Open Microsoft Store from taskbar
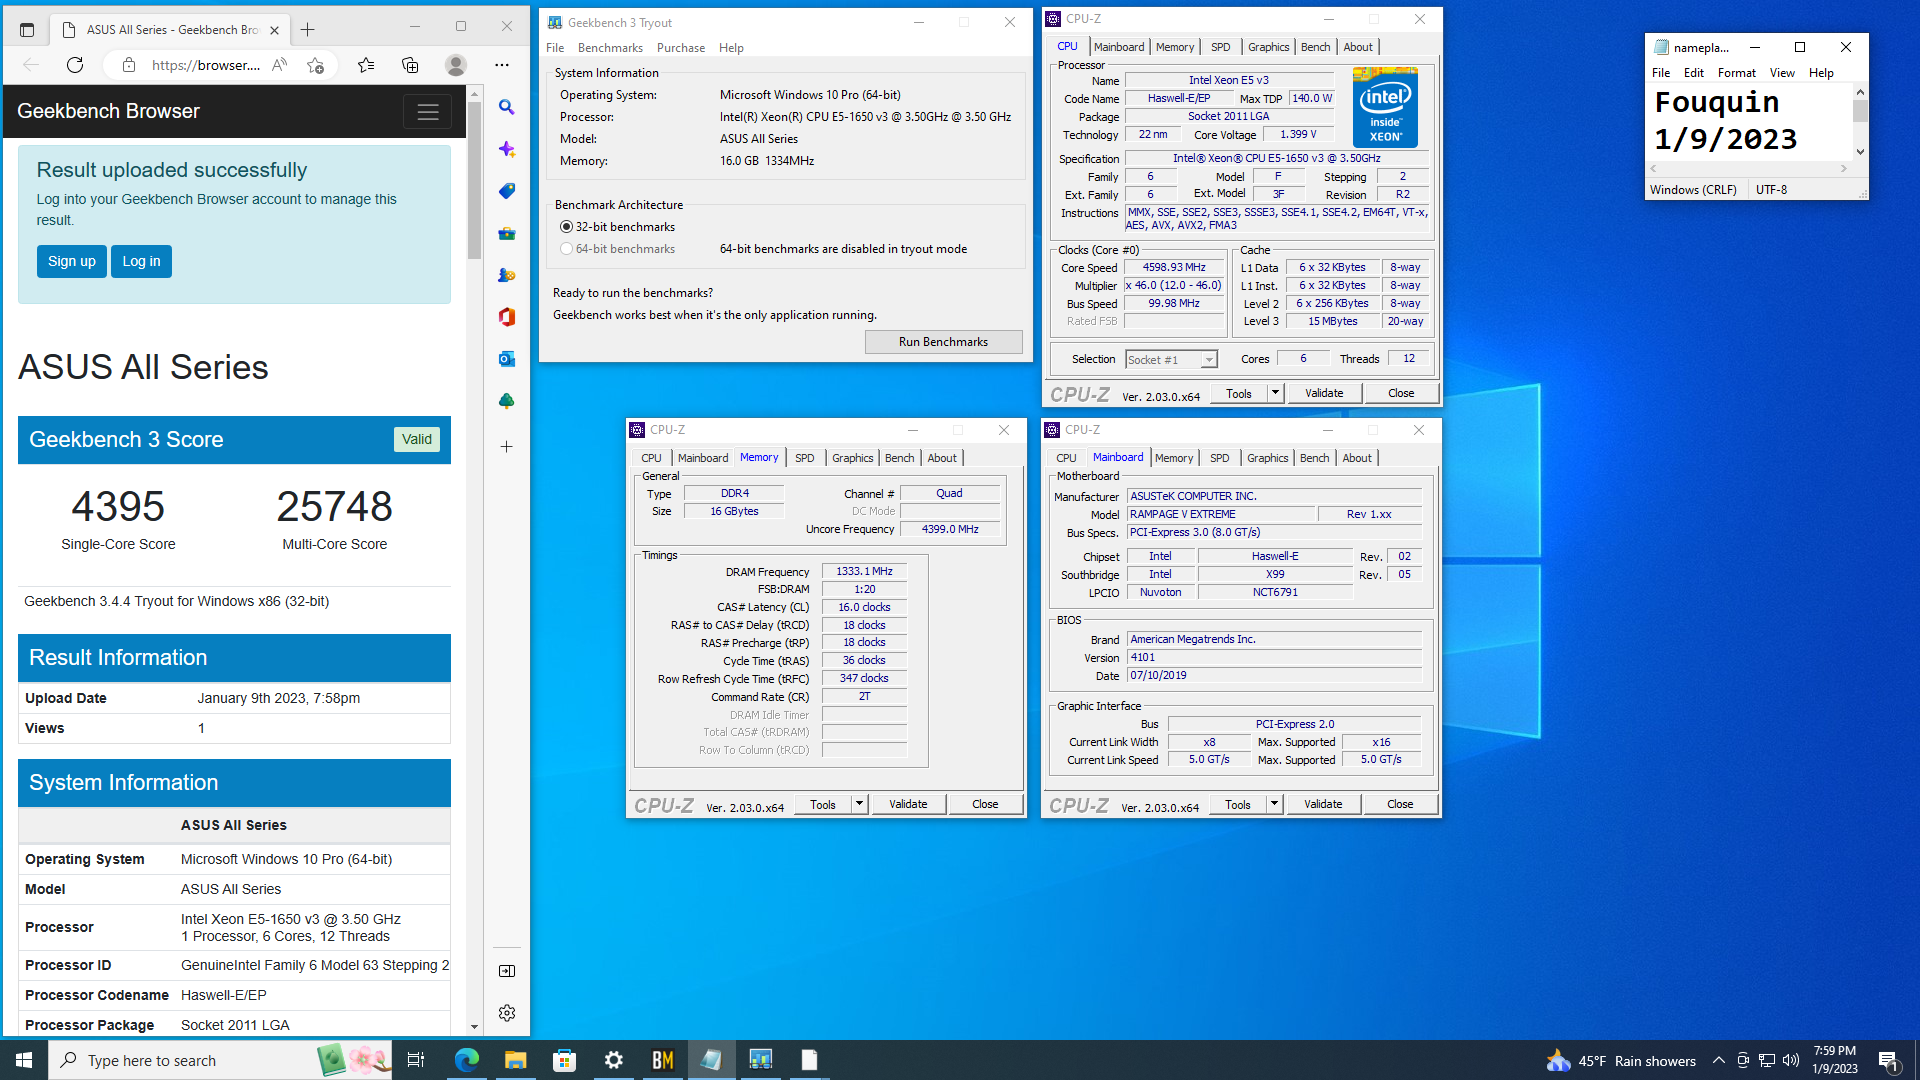Screen dimensions: 1920x1080 point(564,1060)
